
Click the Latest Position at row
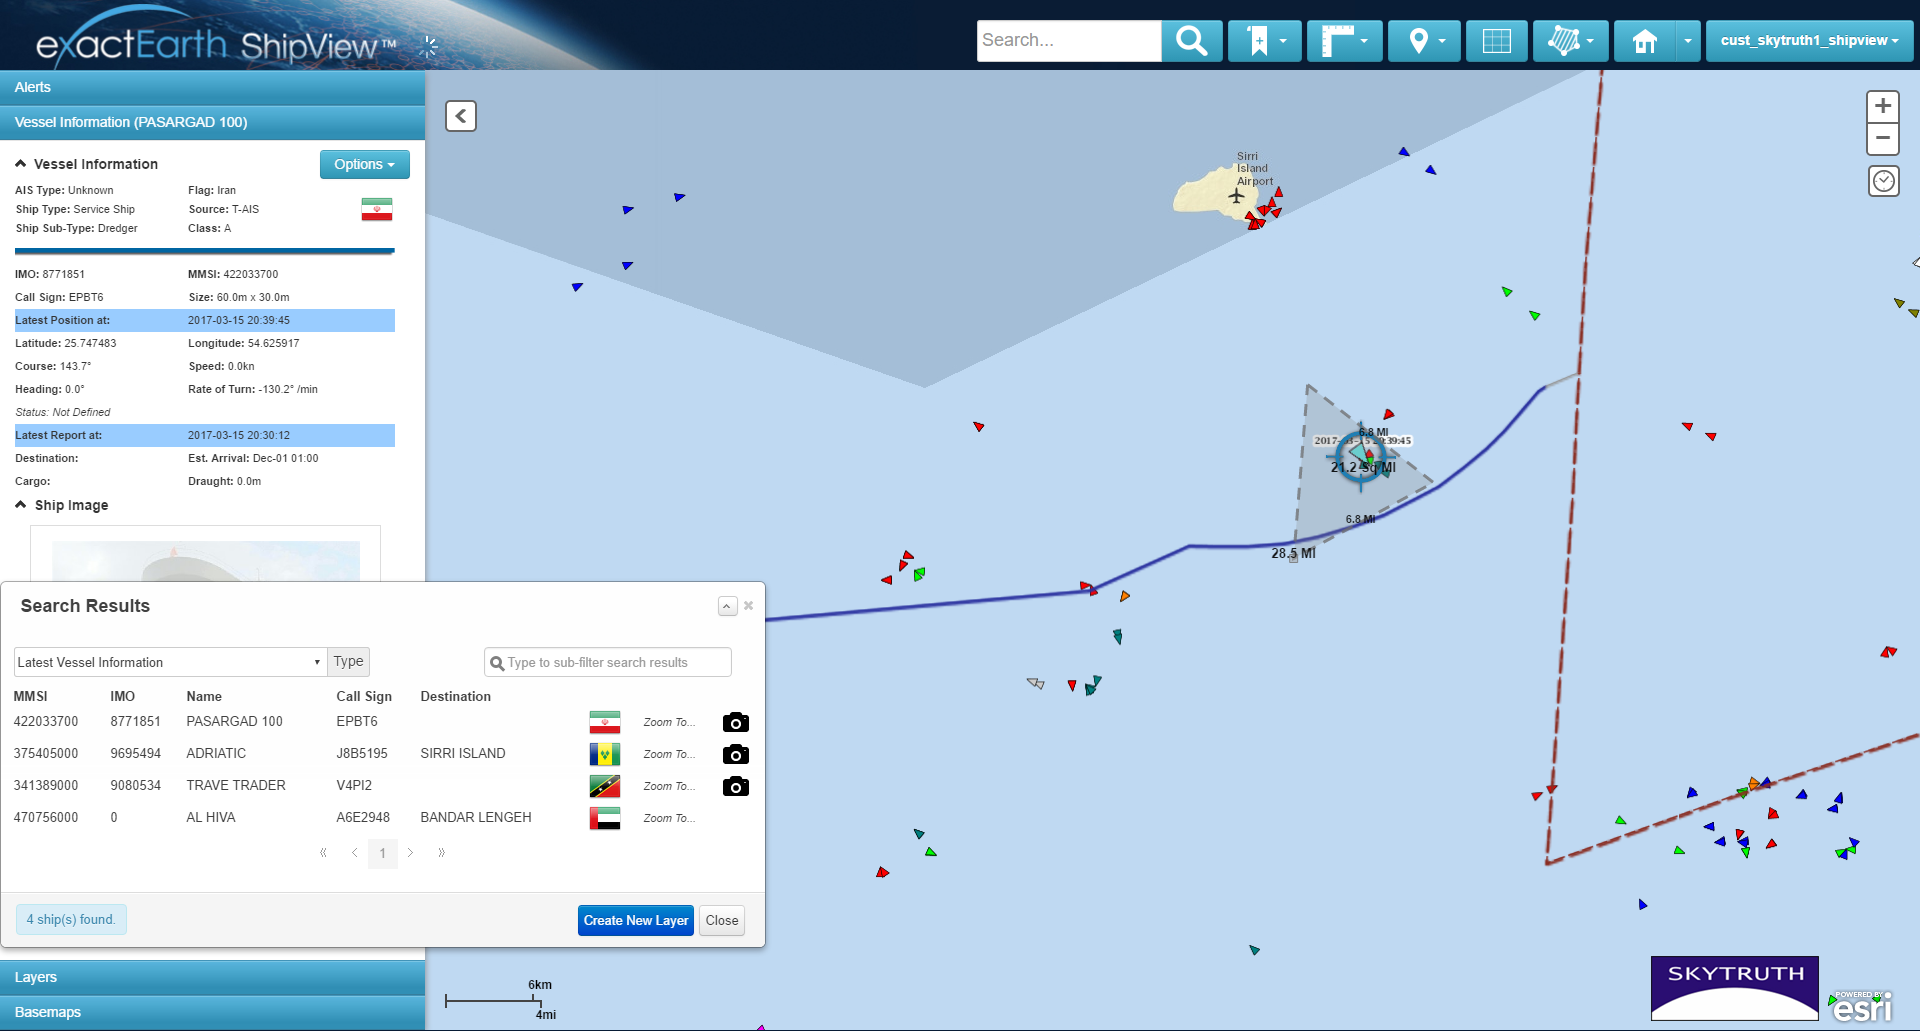[x=205, y=320]
